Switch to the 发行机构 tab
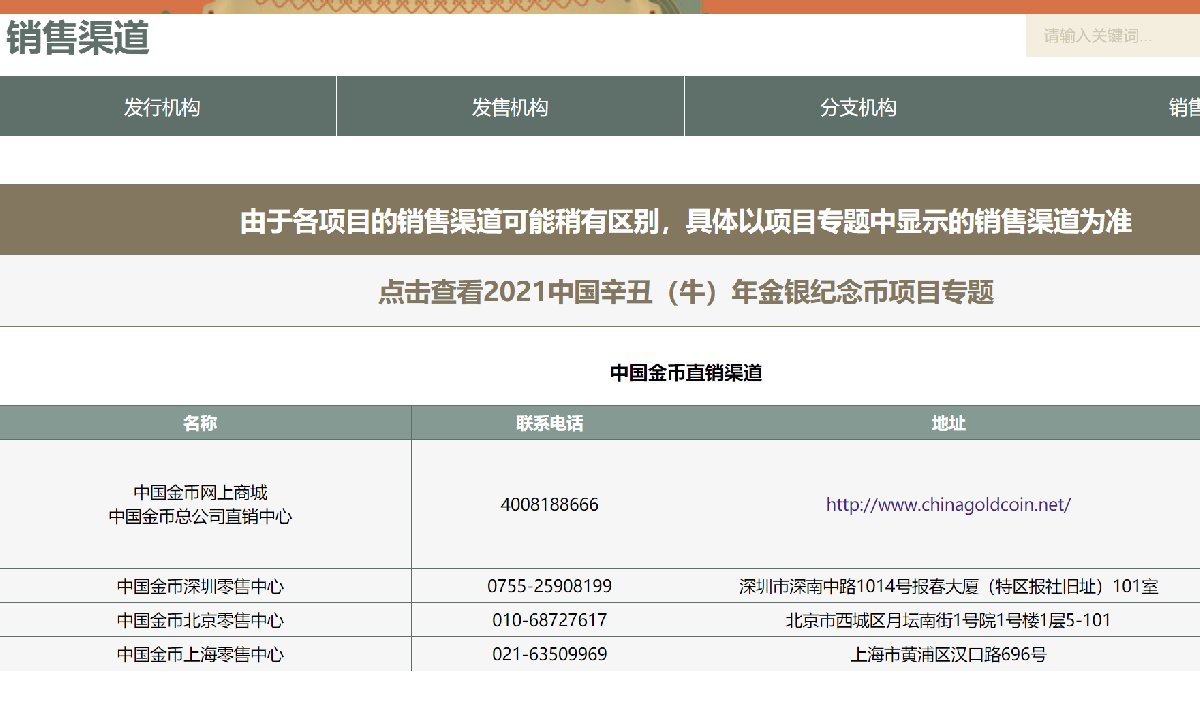This screenshot has height=703, width=1200. coord(162,107)
